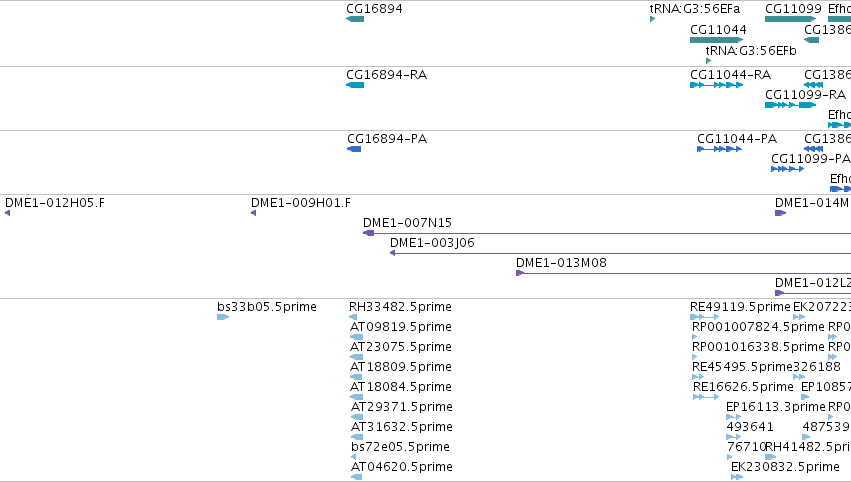851x482 pixels.
Task: Click the RE49119.5prime EST glyph
Action: tap(704, 317)
